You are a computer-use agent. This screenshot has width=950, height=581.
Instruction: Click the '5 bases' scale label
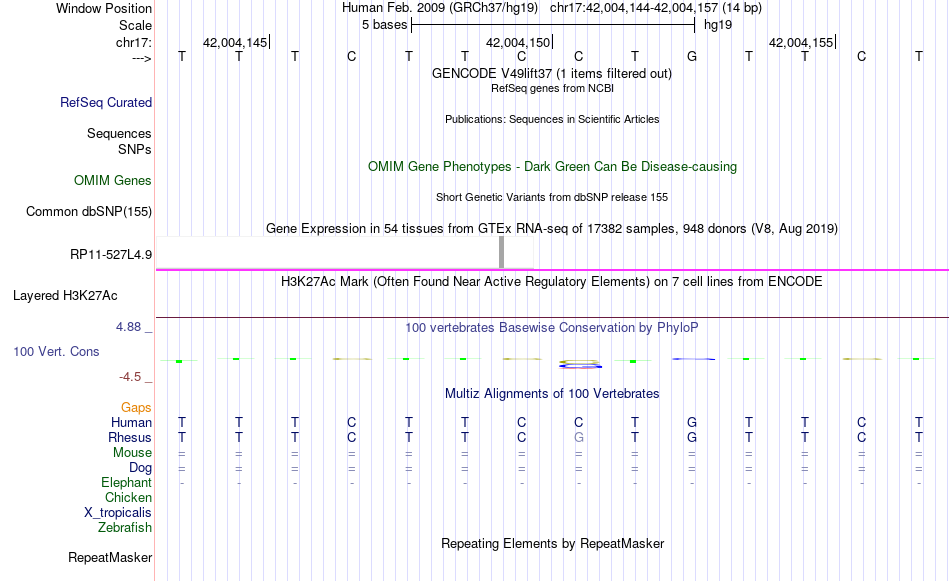384,25
